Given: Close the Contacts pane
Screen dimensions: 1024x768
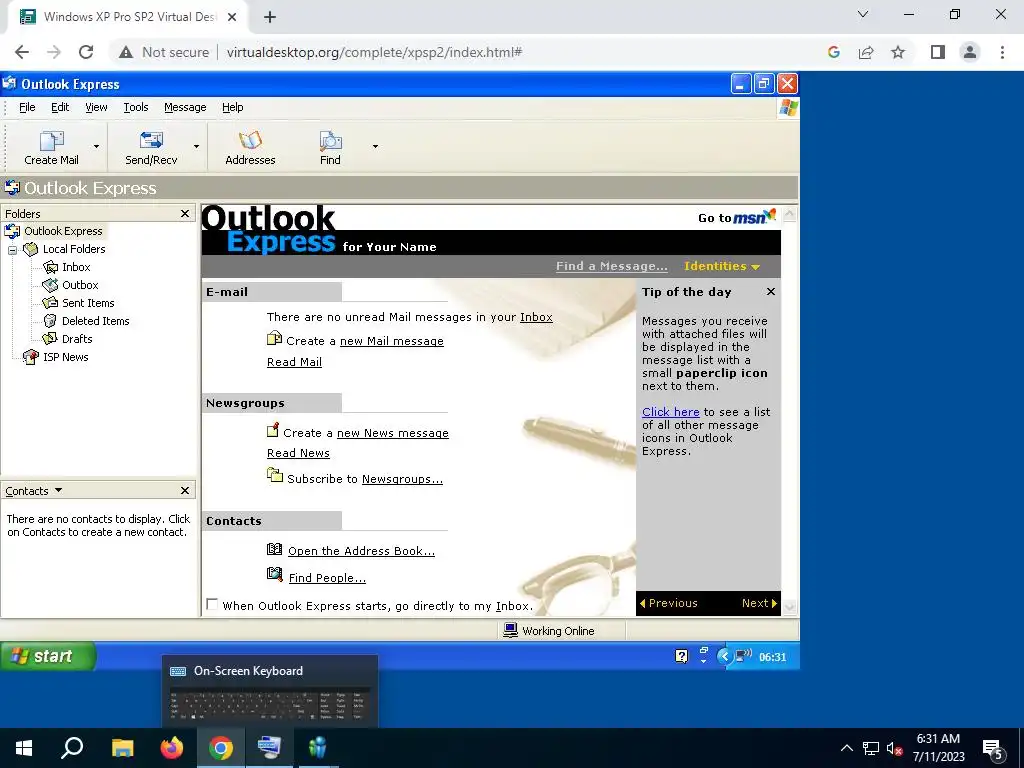Looking at the screenshot, I should click(x=185, y=490).
